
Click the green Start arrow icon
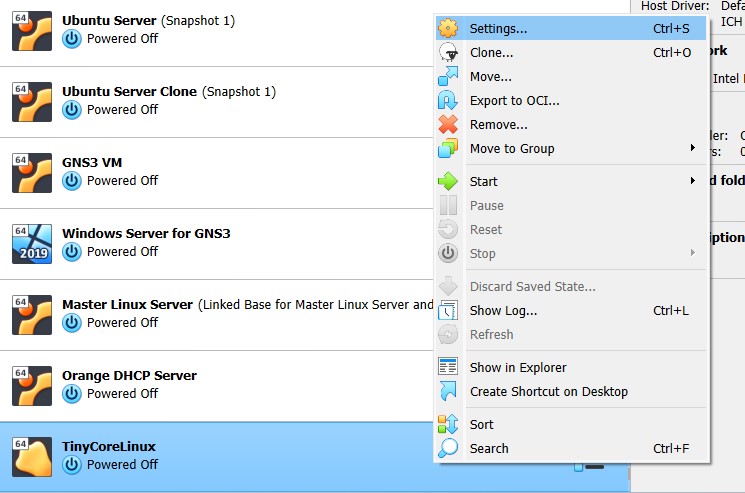coord(448,181)
